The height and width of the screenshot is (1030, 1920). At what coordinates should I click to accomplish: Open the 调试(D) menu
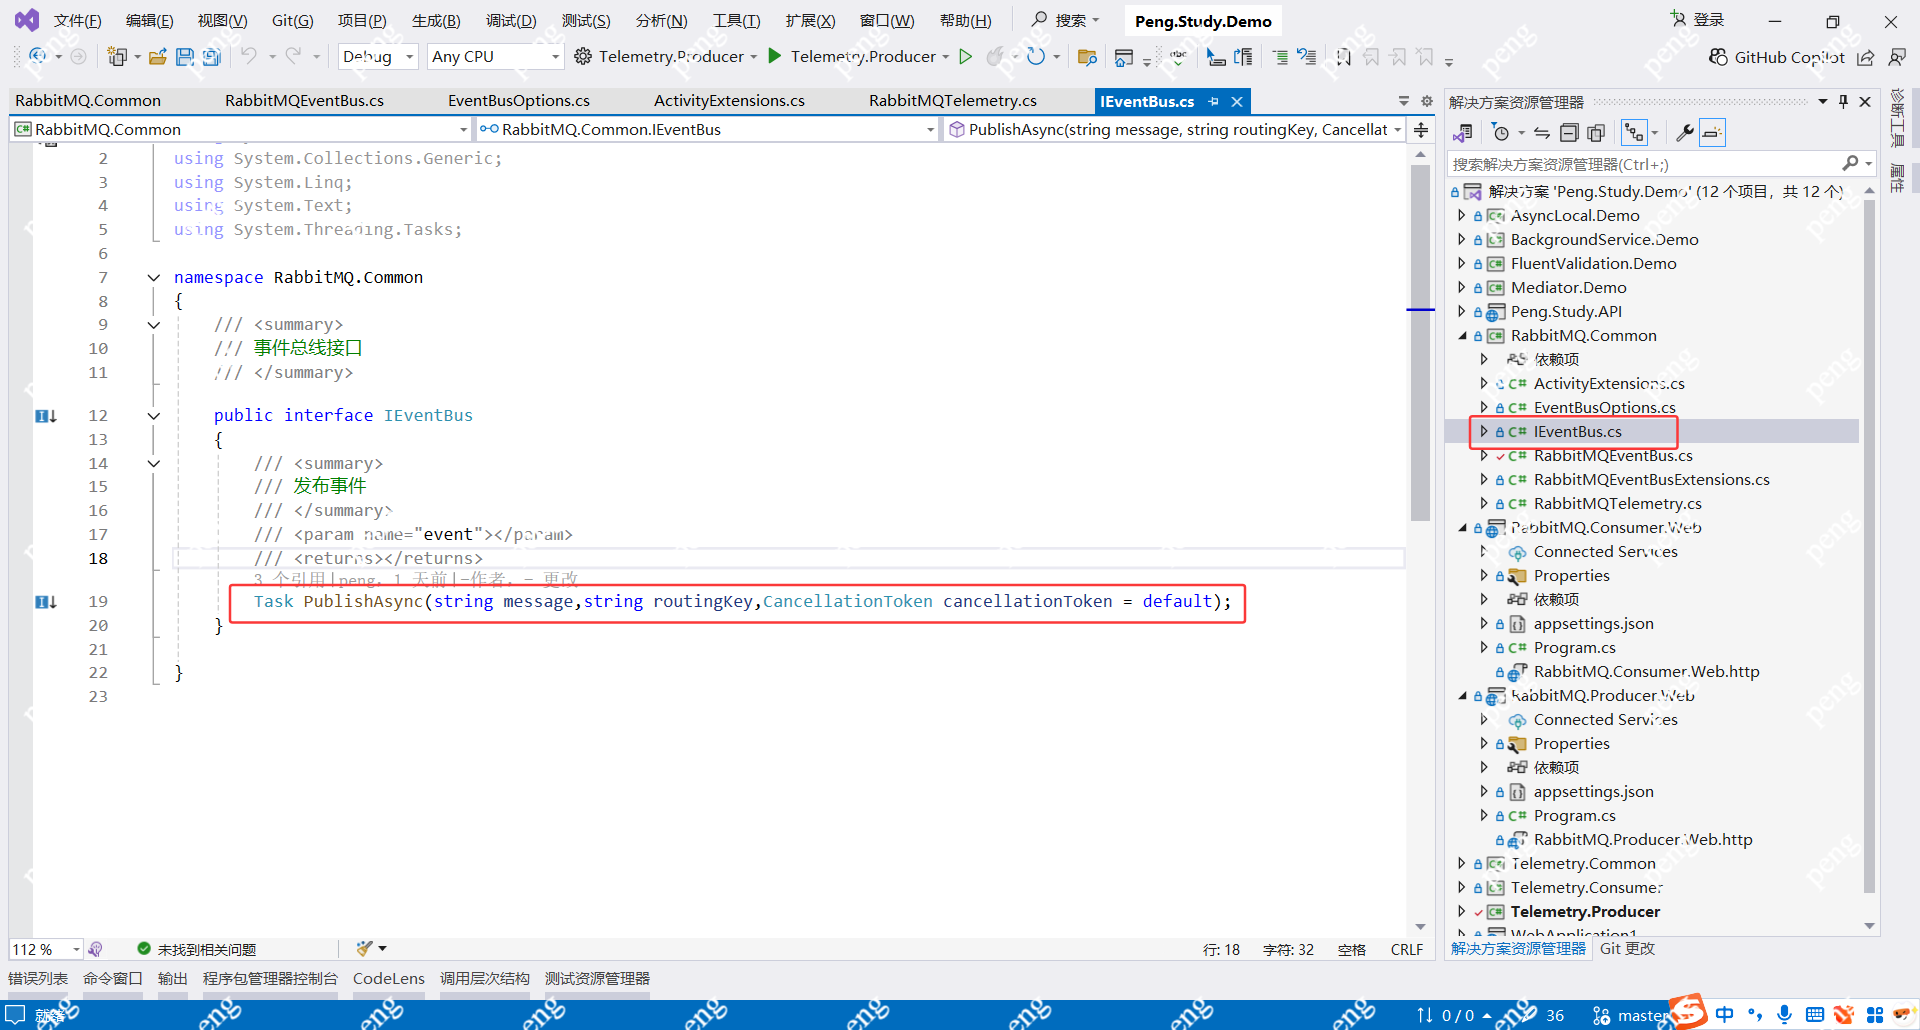click(511, 21)
